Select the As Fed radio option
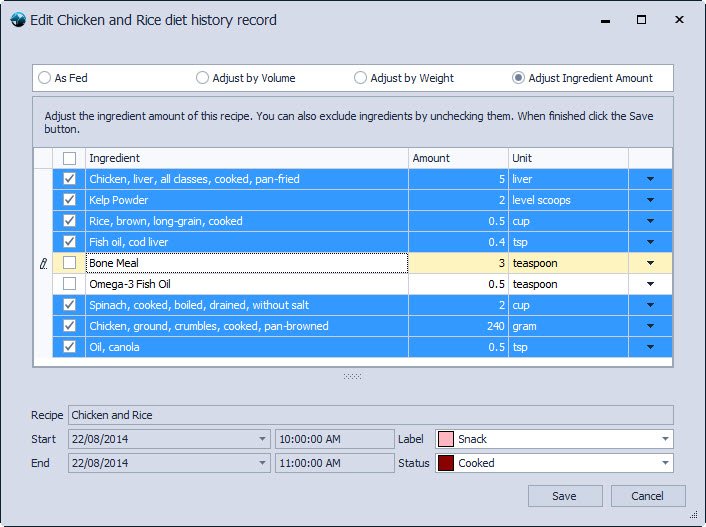Screen dimensions: 706x527 tap(45, 78)
